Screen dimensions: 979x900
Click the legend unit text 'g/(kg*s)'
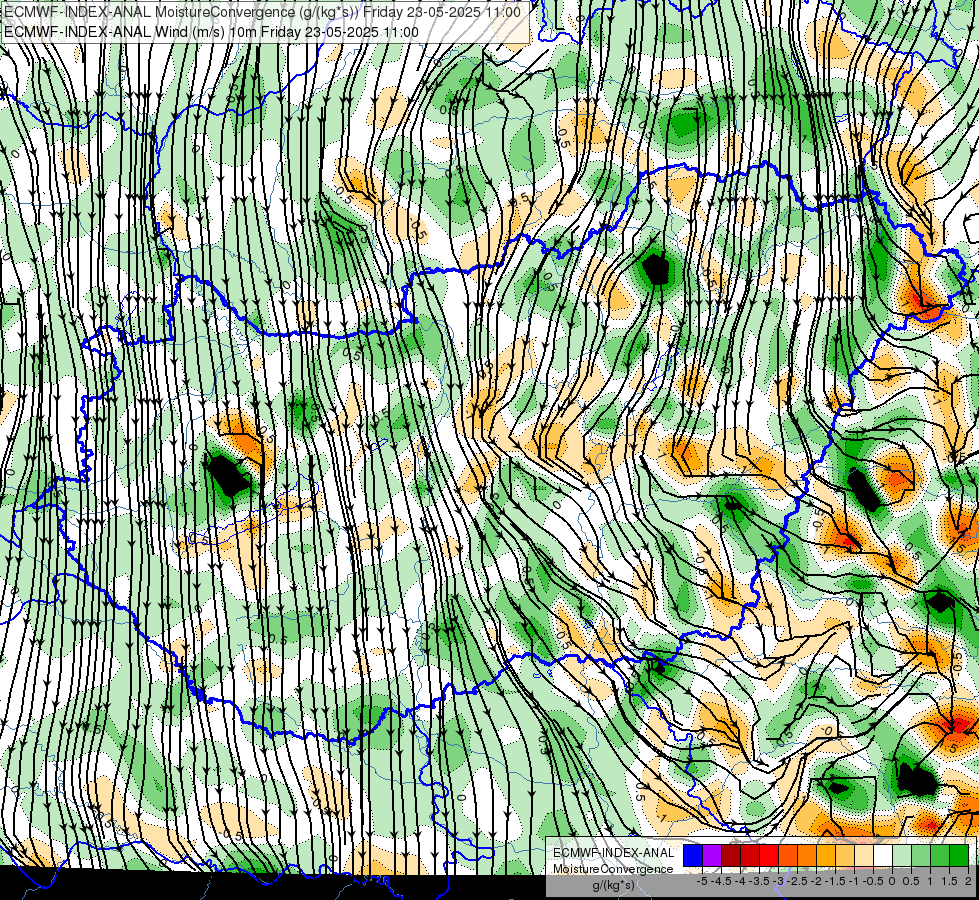pos(613,886)
